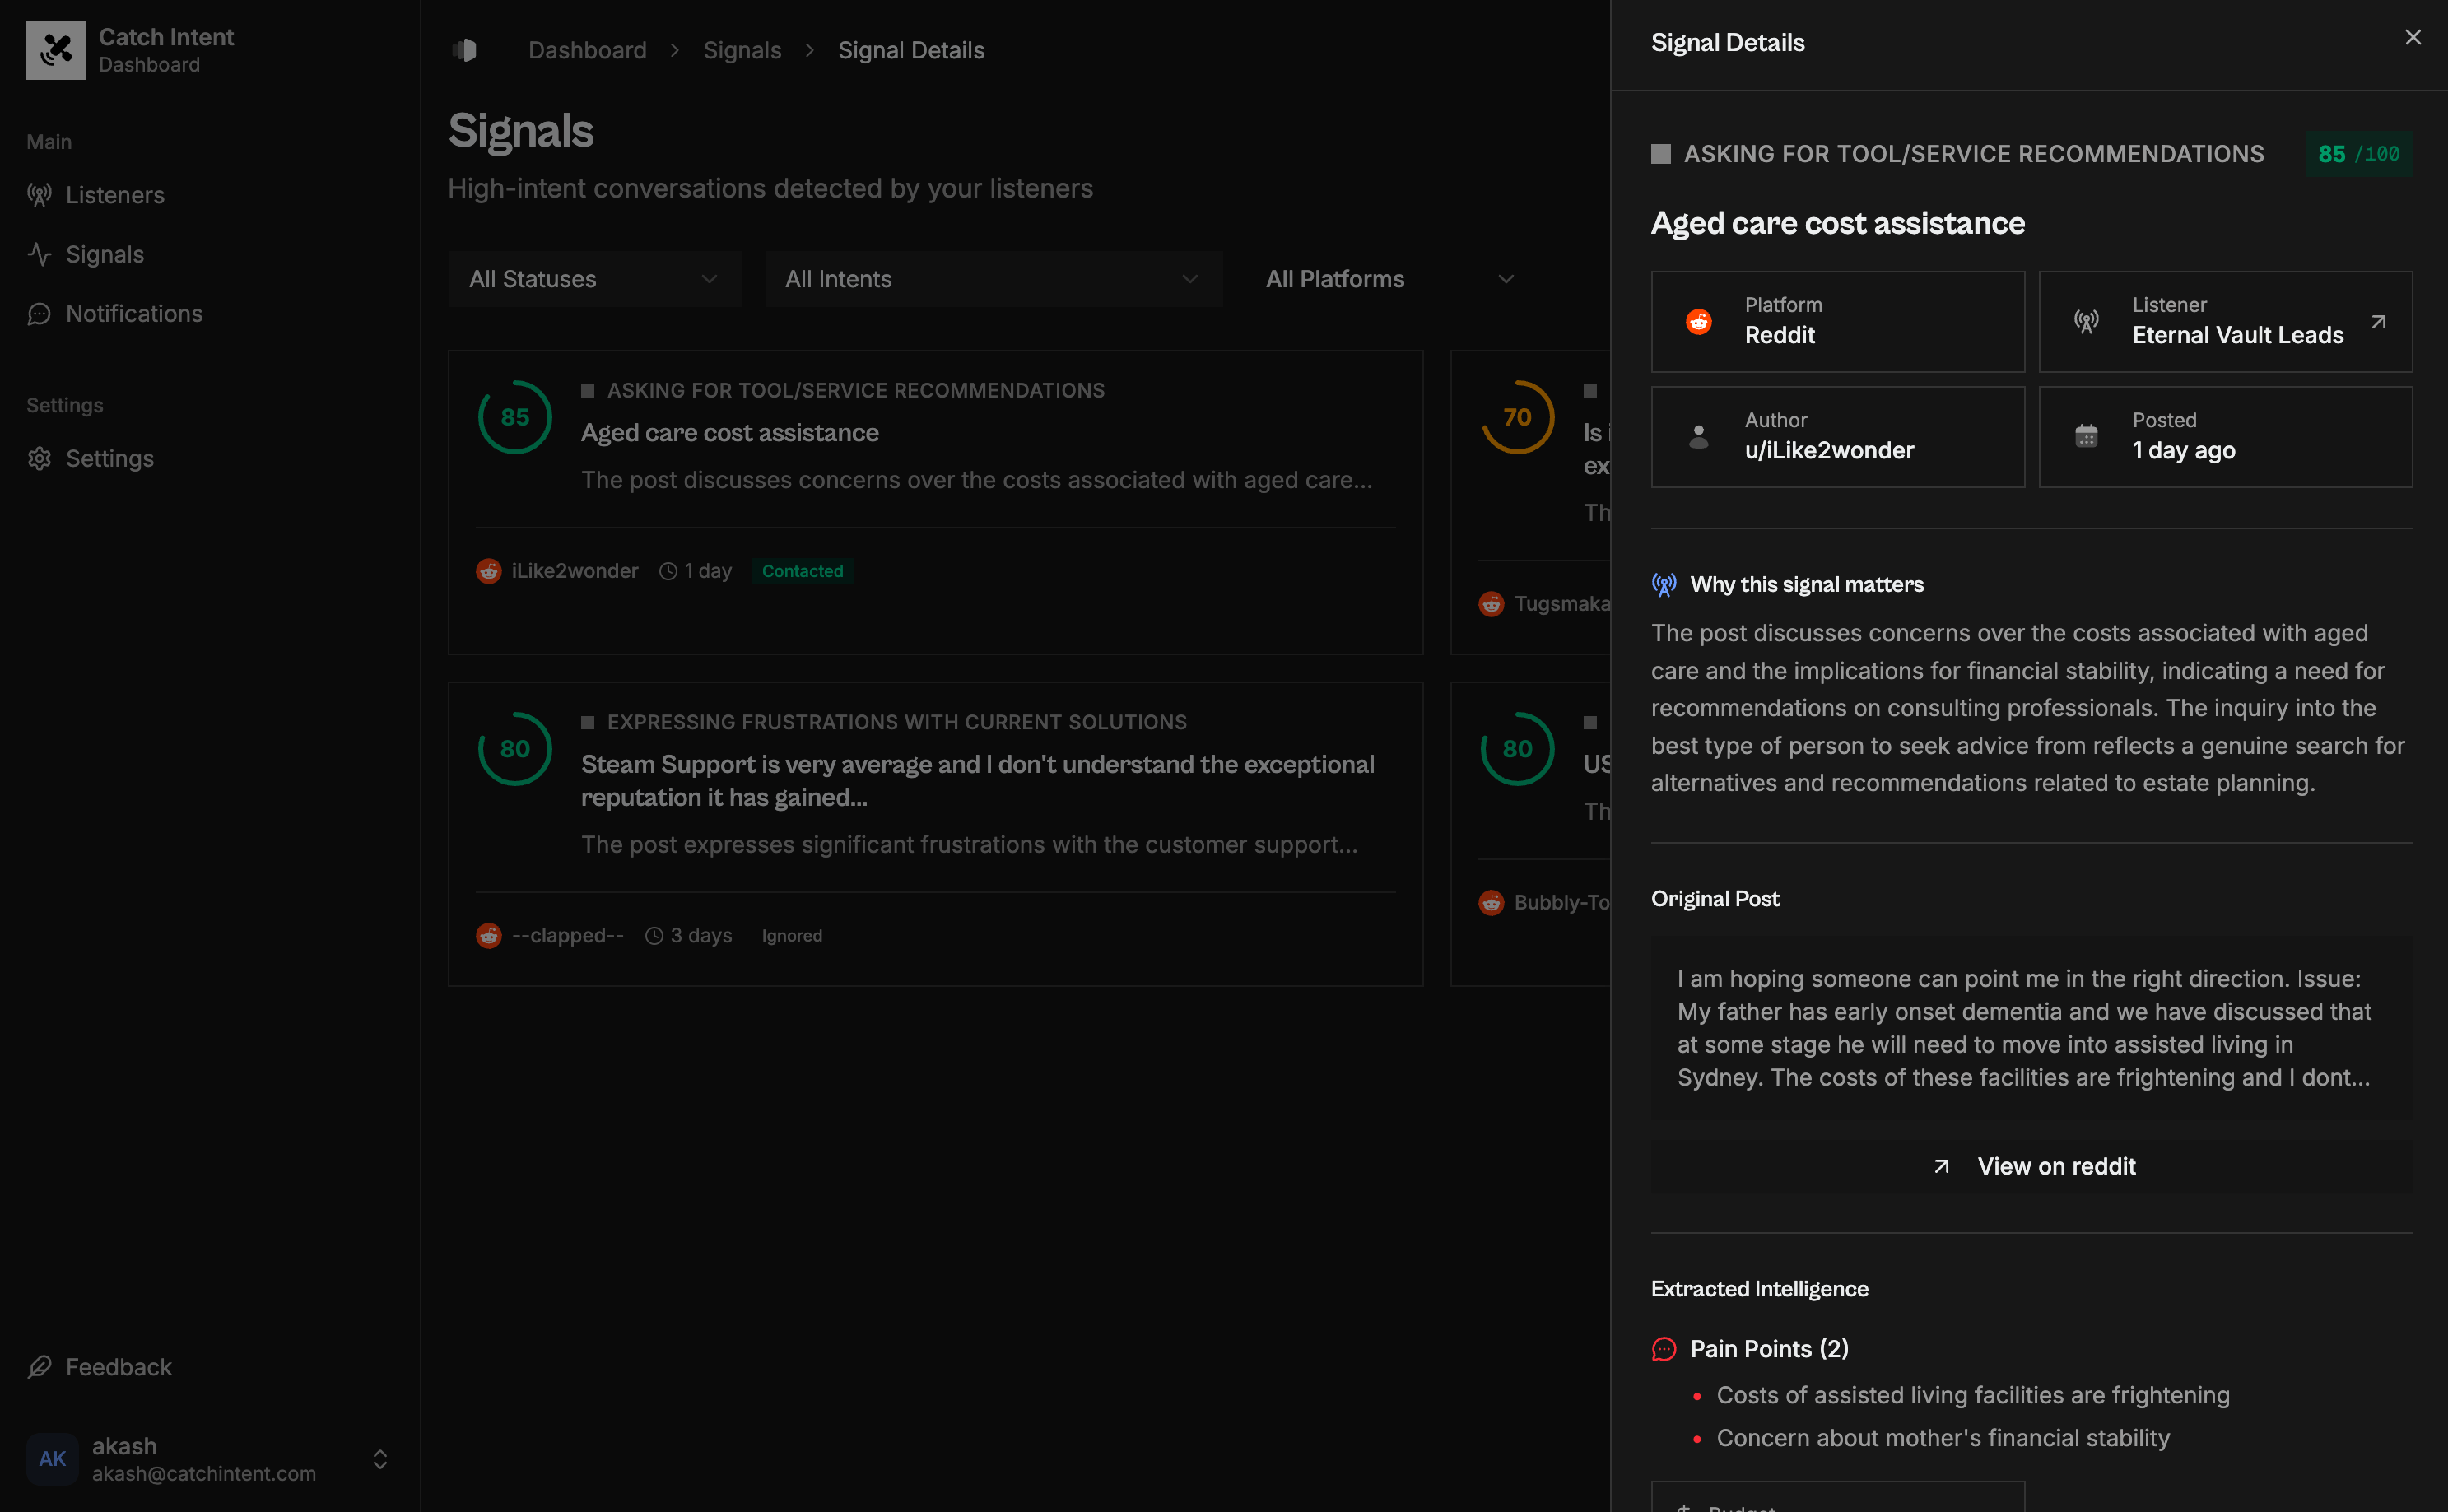Click the Feedback icon in the sidebar
This screenshot has width=2448, height=1512.
tap(40, 1366)
